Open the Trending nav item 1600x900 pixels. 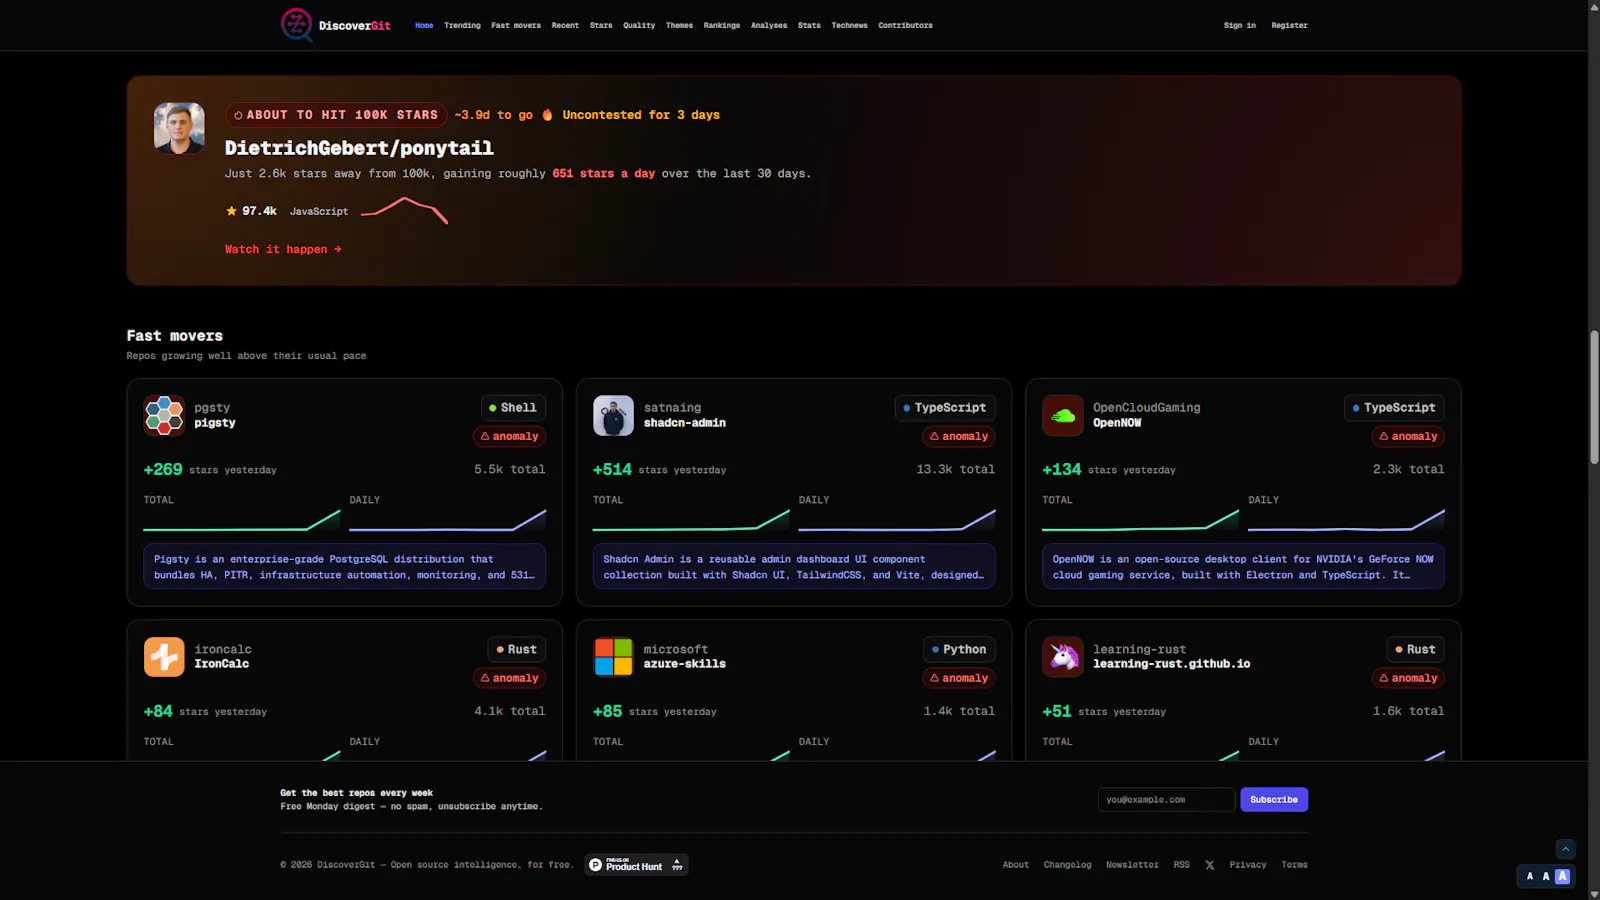(462, 25)
